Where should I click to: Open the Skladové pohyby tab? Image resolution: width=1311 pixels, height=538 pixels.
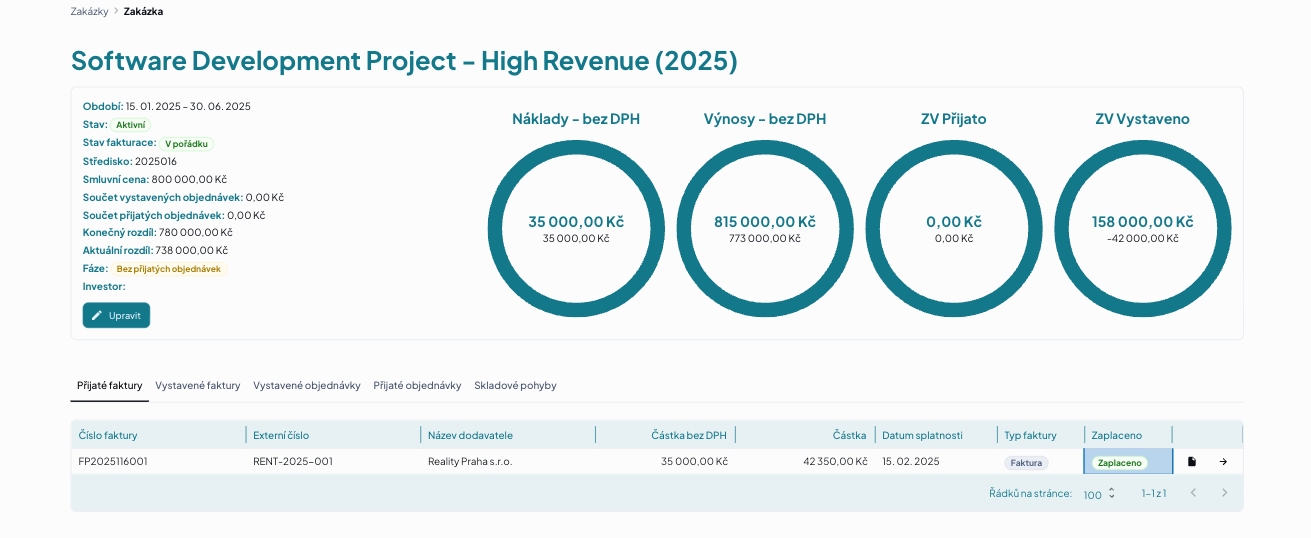(515, 385)
